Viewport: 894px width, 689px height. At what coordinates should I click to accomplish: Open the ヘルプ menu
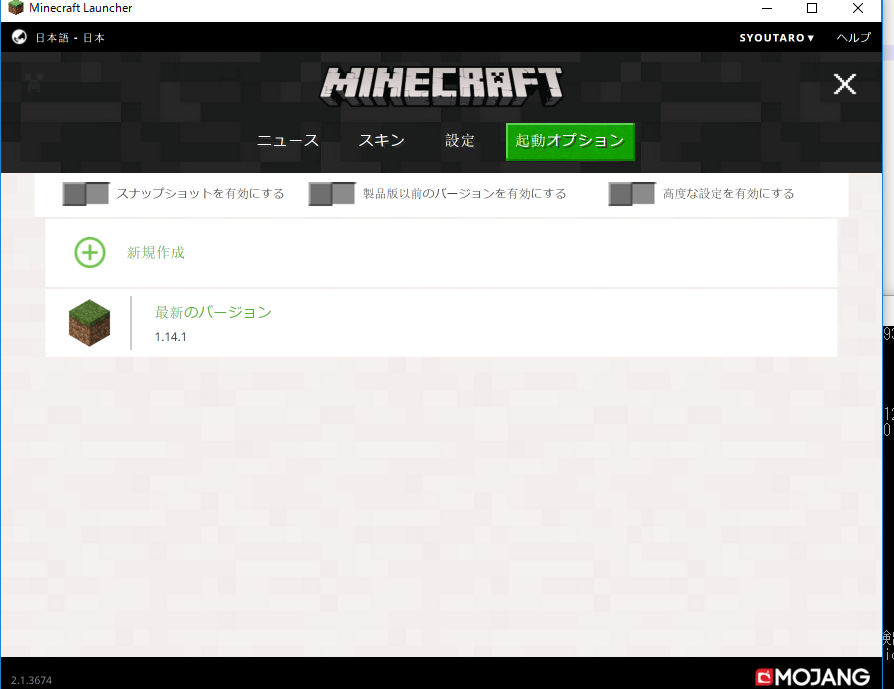853,38
